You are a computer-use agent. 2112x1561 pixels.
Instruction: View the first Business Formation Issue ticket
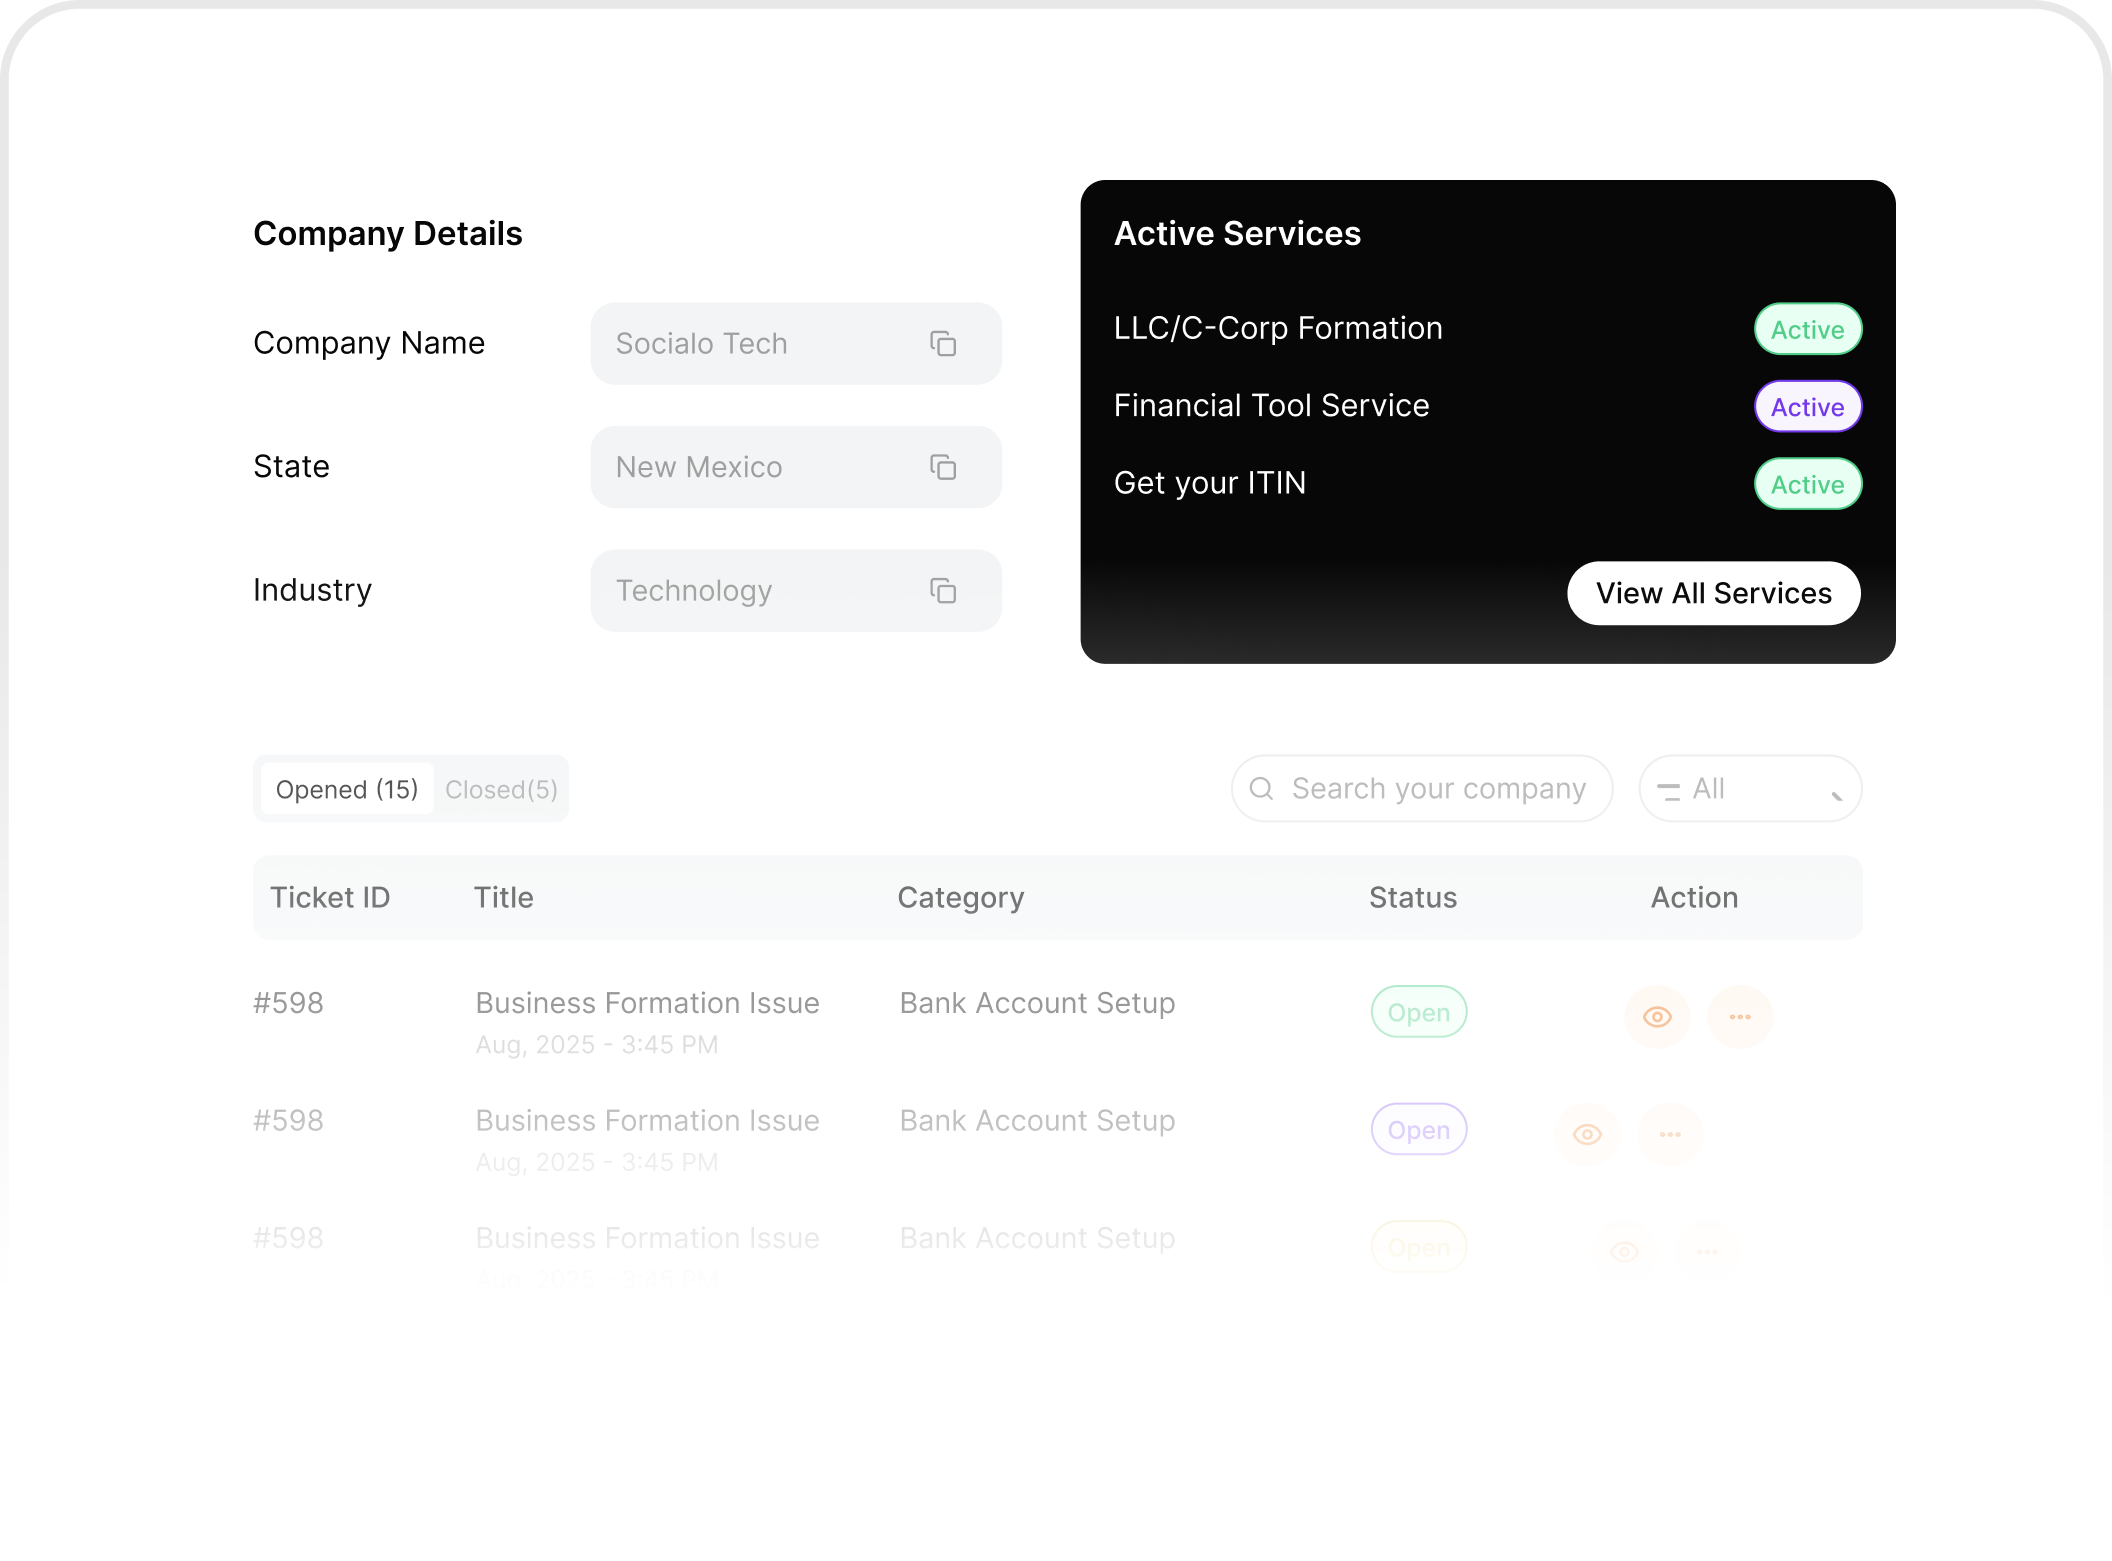pos(1657,1016)
